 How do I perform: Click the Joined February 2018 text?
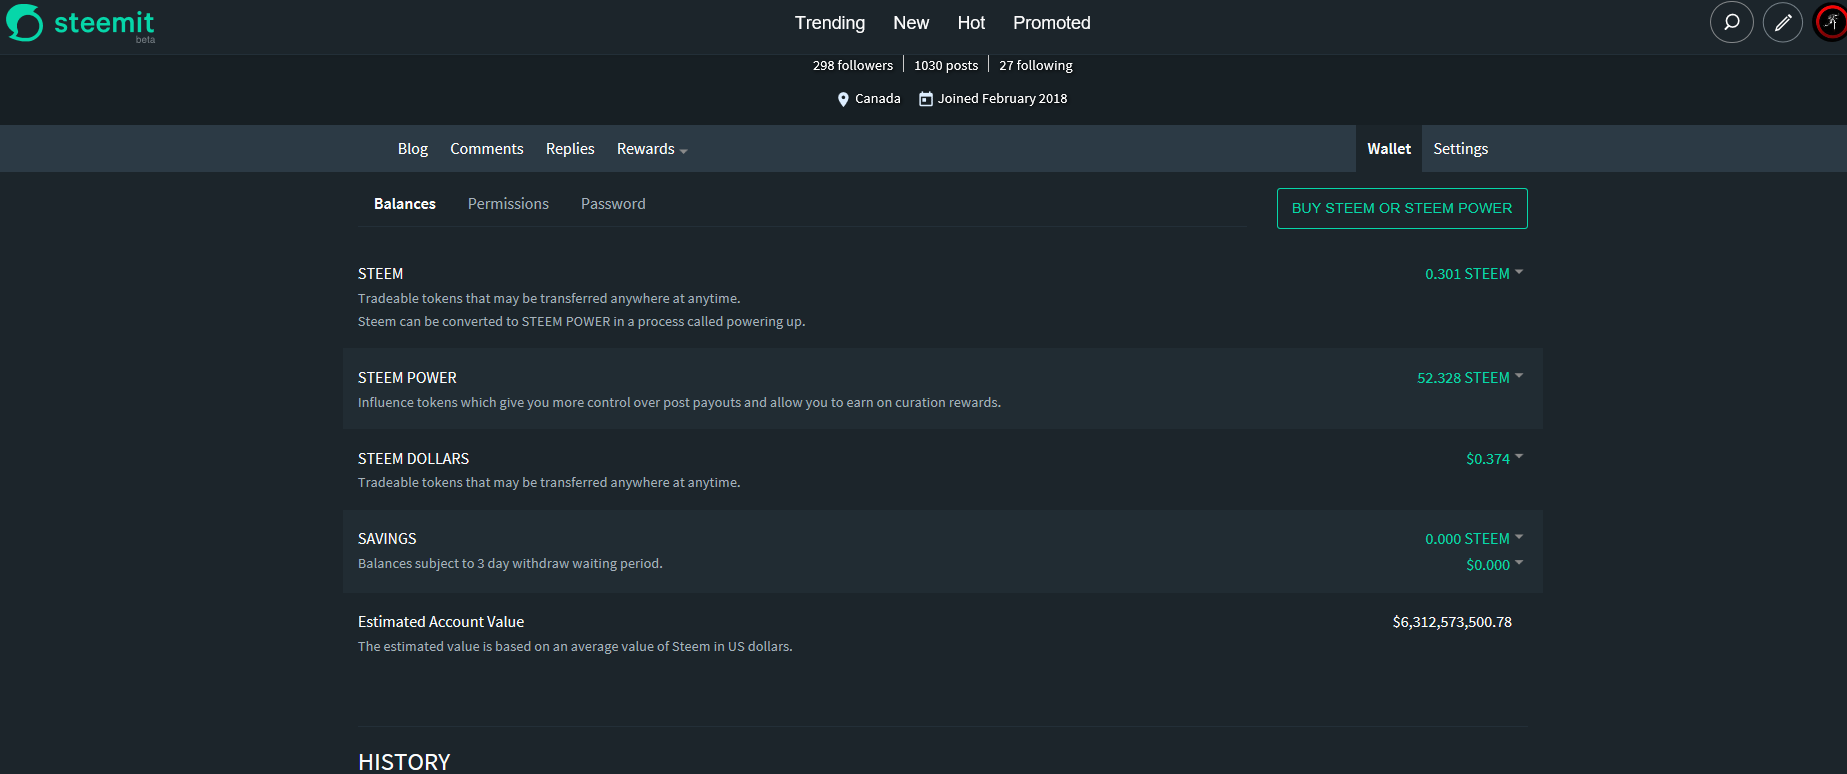coord(1002,99)
